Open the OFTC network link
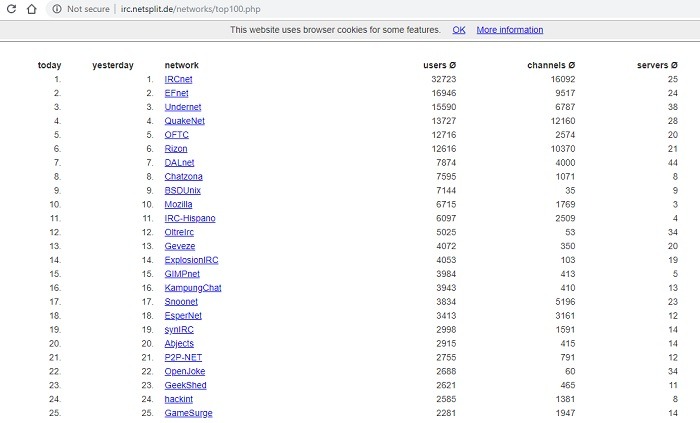This screenshot has width=700, height=423. click(x=176, y=135)
